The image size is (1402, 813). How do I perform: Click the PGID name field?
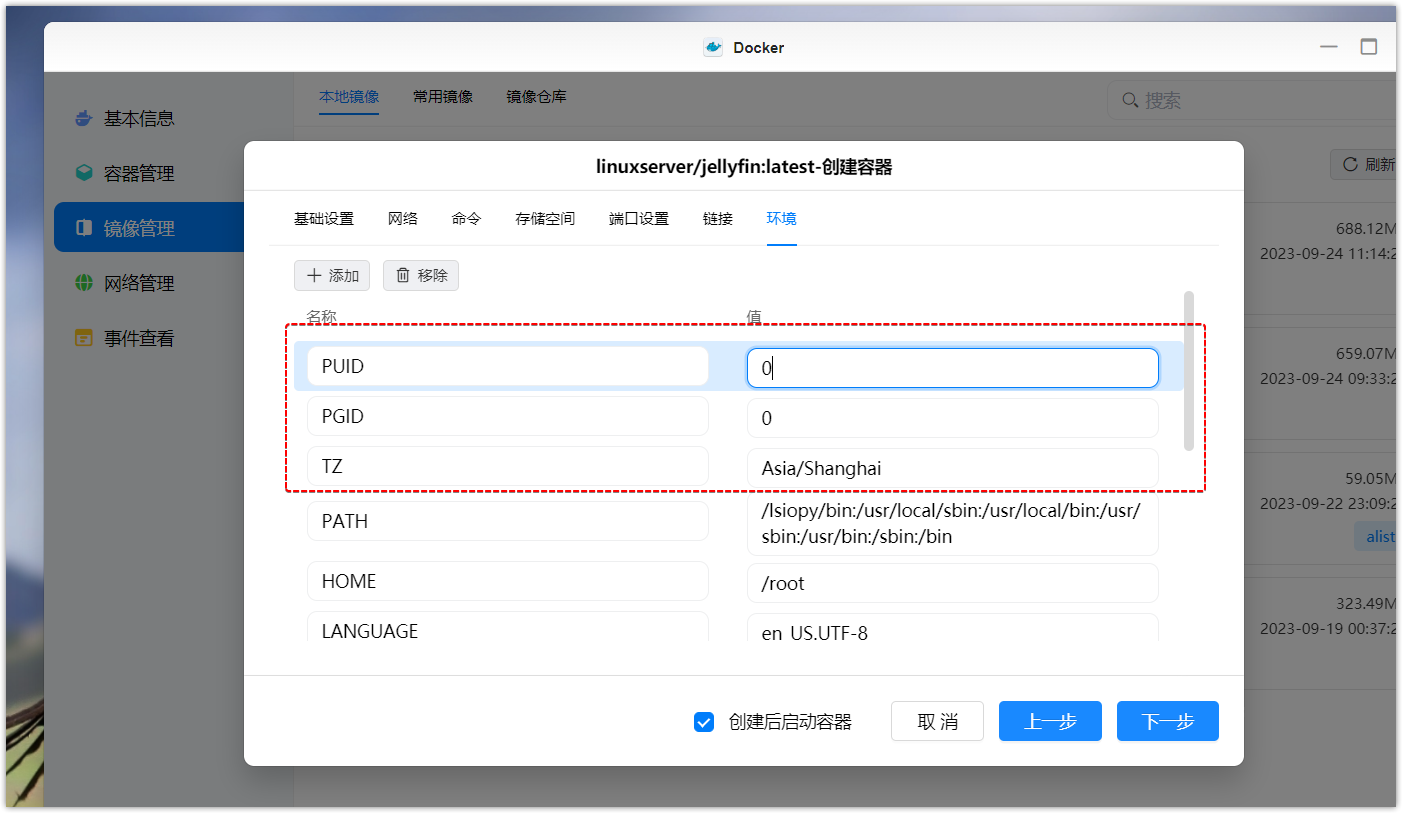[x=508, y=416]
